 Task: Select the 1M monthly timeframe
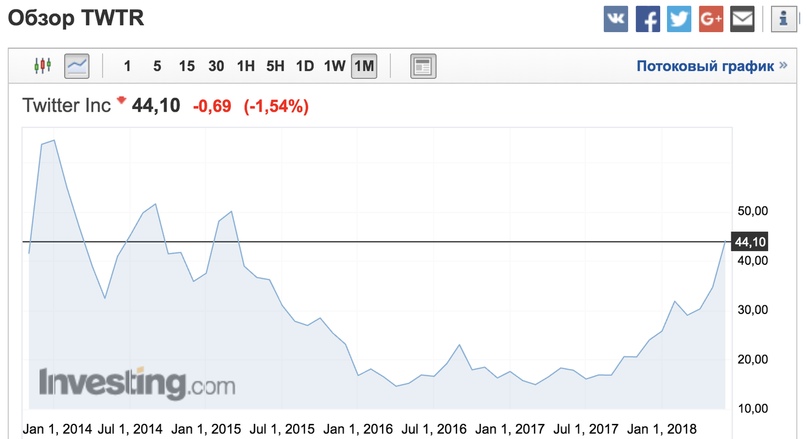(x=364, y=66)
